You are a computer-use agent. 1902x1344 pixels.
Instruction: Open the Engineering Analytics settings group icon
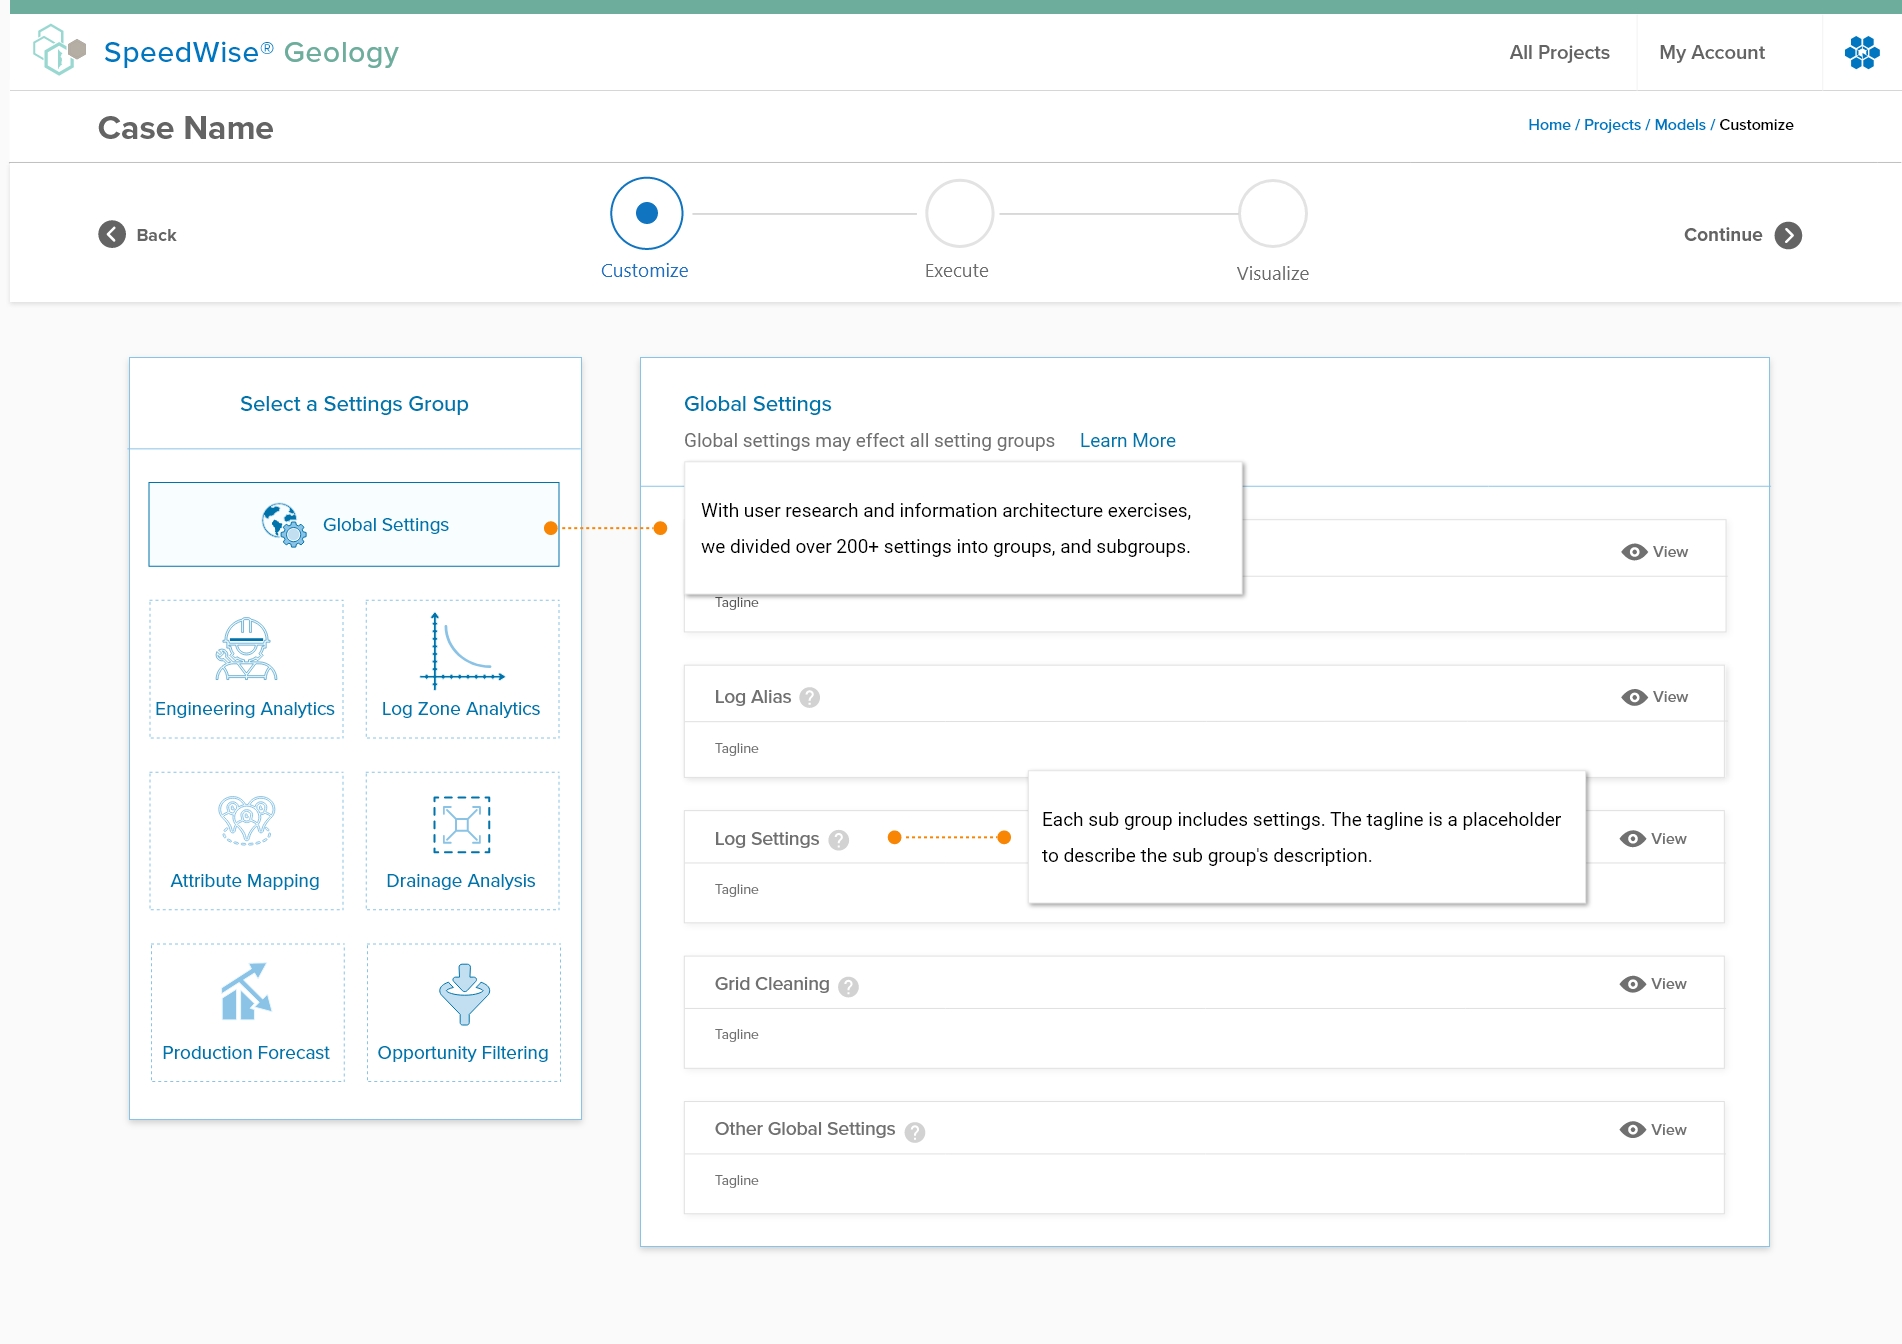pos(246,650)
